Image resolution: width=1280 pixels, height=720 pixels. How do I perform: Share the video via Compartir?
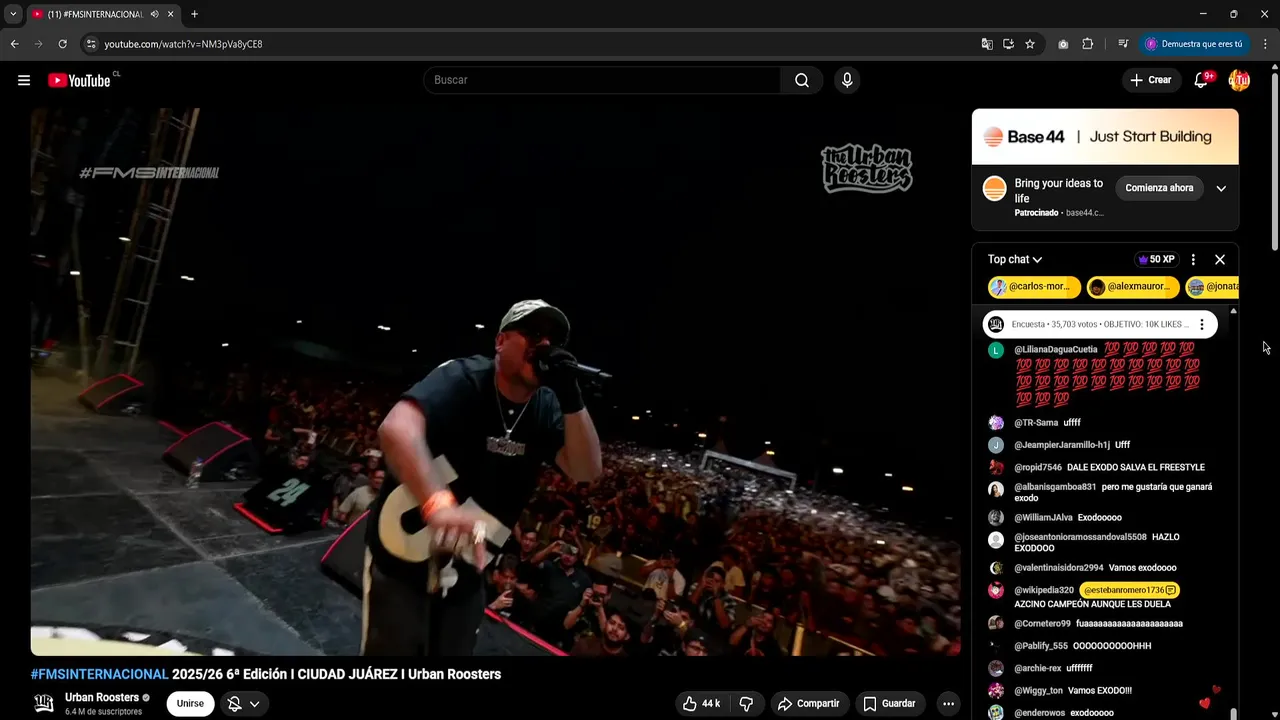point(809,704)
